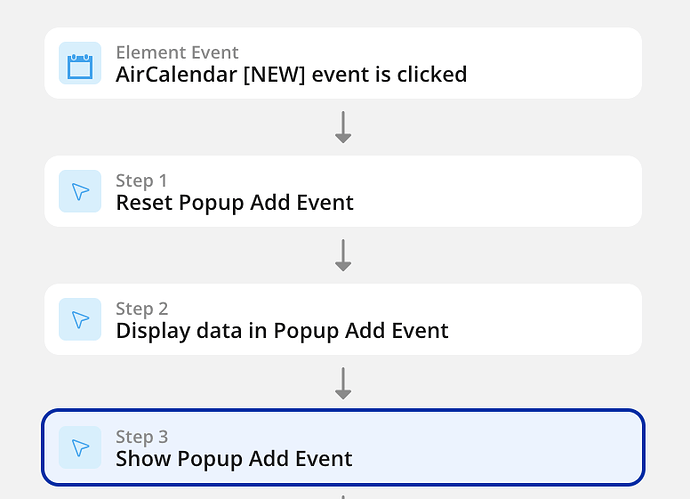Open the "Reset Popup Add Event" action
690x499 pixels.
(234, 202)
